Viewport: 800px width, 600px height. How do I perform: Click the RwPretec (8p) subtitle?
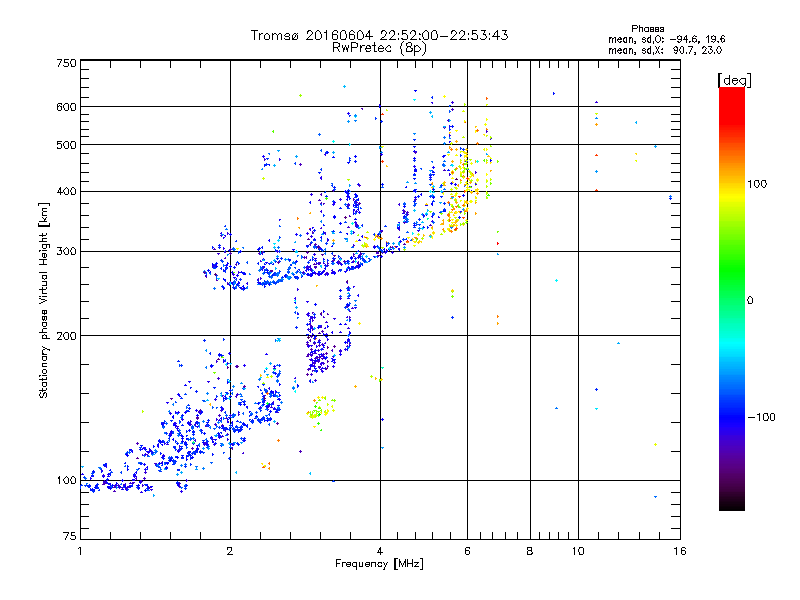[379, 47]
